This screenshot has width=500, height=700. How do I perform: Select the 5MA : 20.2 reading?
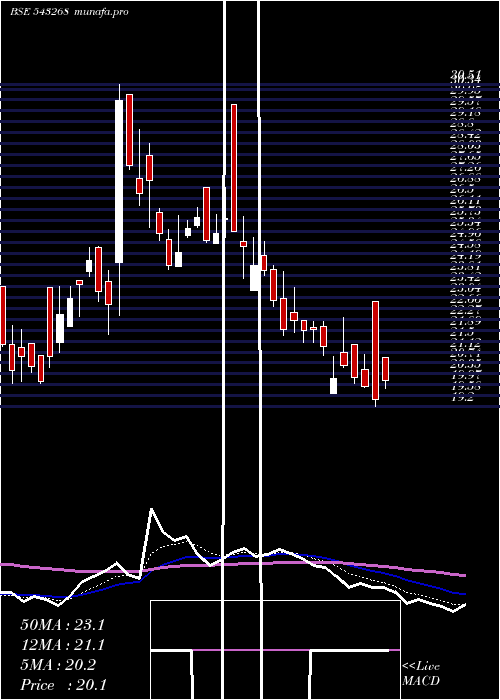coord(58,665)
